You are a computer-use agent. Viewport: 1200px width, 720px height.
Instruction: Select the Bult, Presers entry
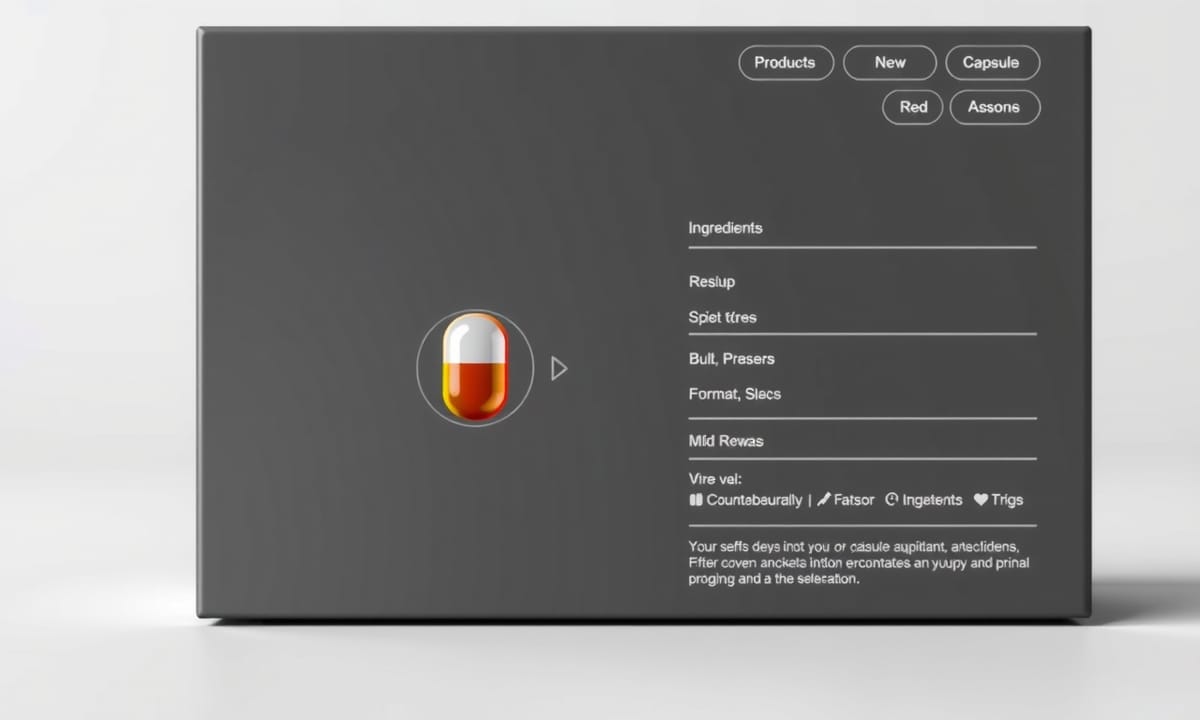[732, 359]
